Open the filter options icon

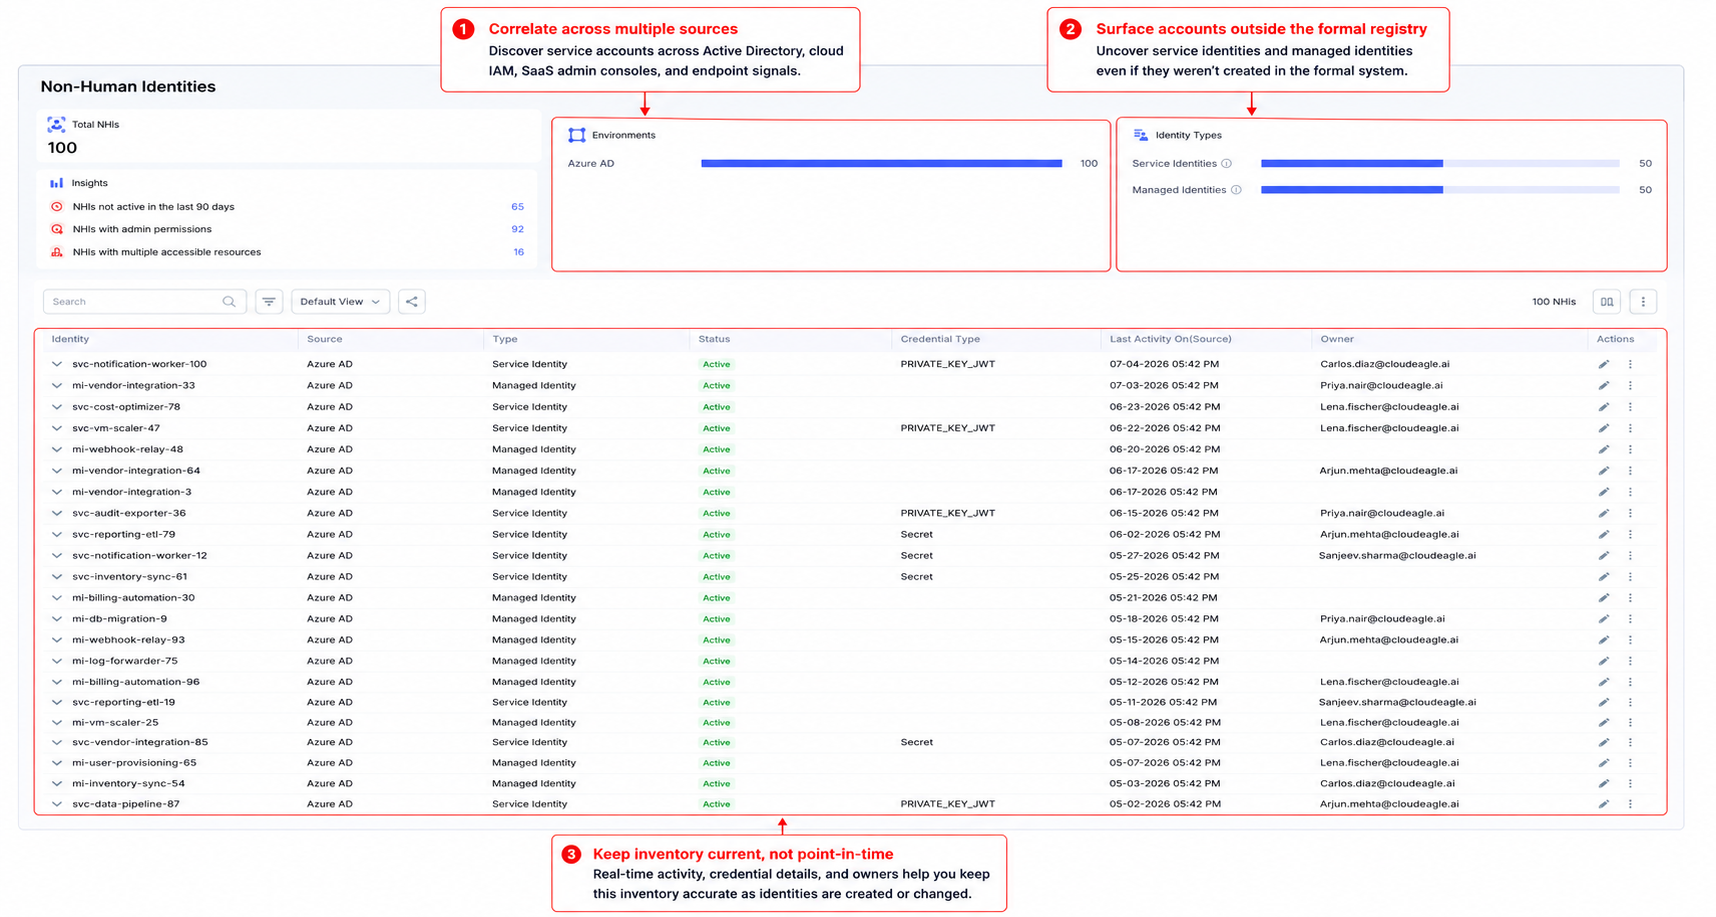tap(269, 302)
